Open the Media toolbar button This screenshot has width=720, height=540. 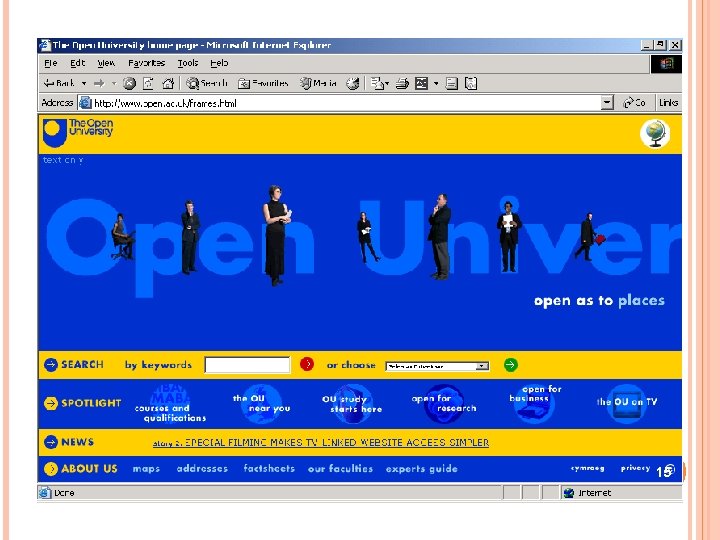point(318,83)
